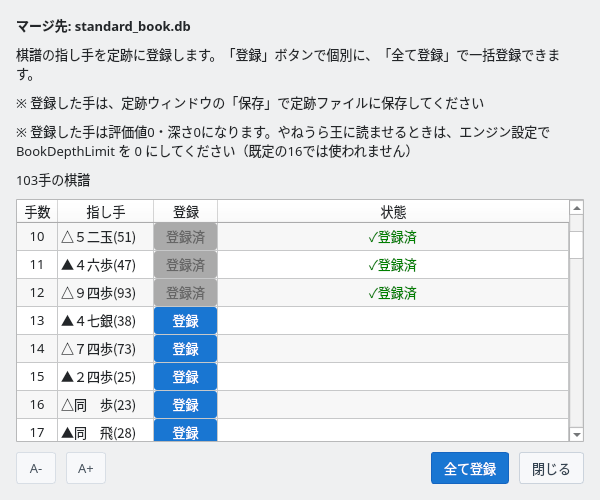The width and height of the screenshot is (600, 500).
Task: Click the マージ先: standard_book.db heading
Action: click(103, 26)
